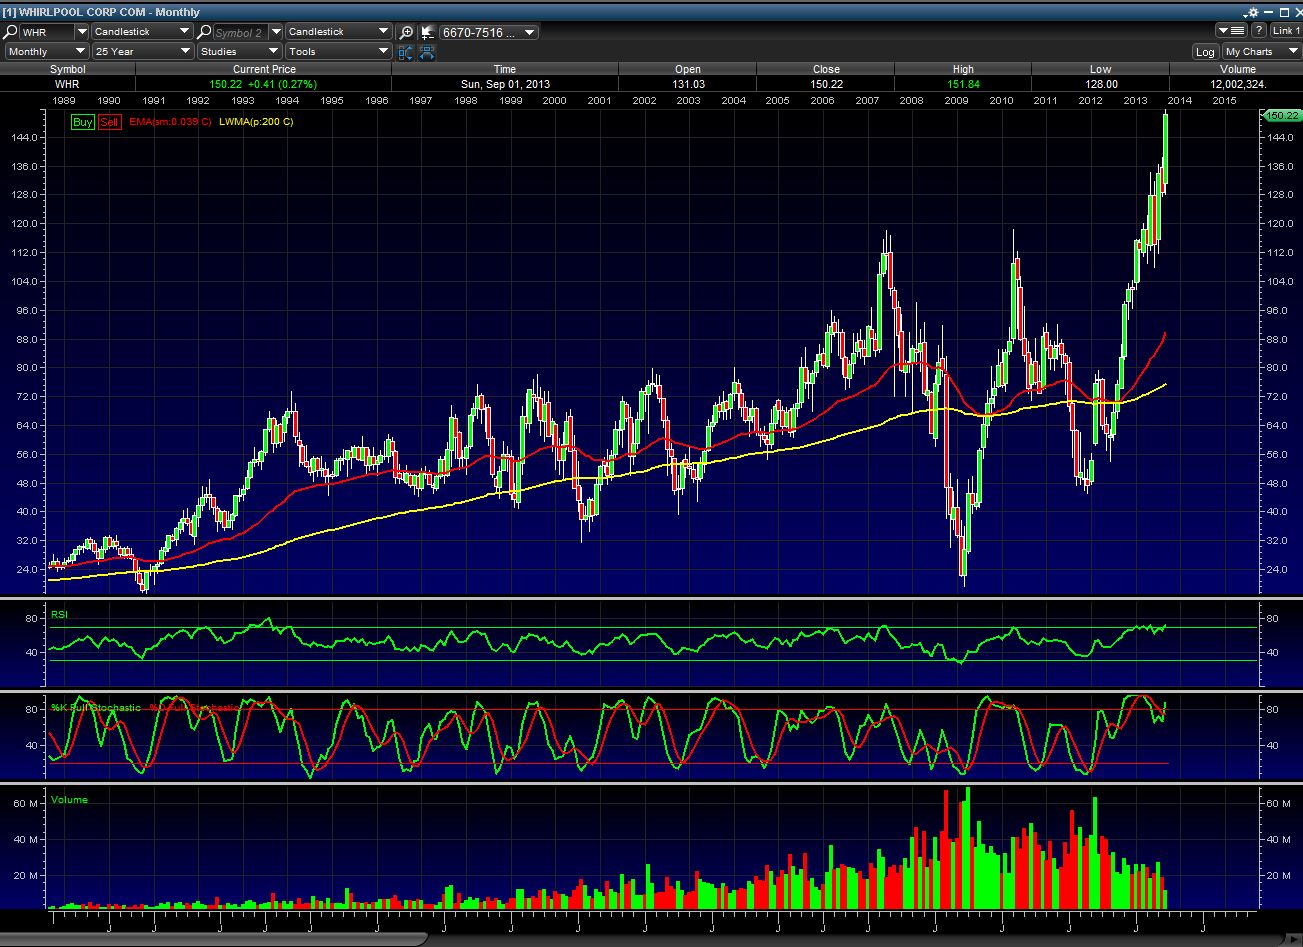Click the vertical expand chart icon
The height and width of the screenshot is (947, 1303).
[406, 52]
